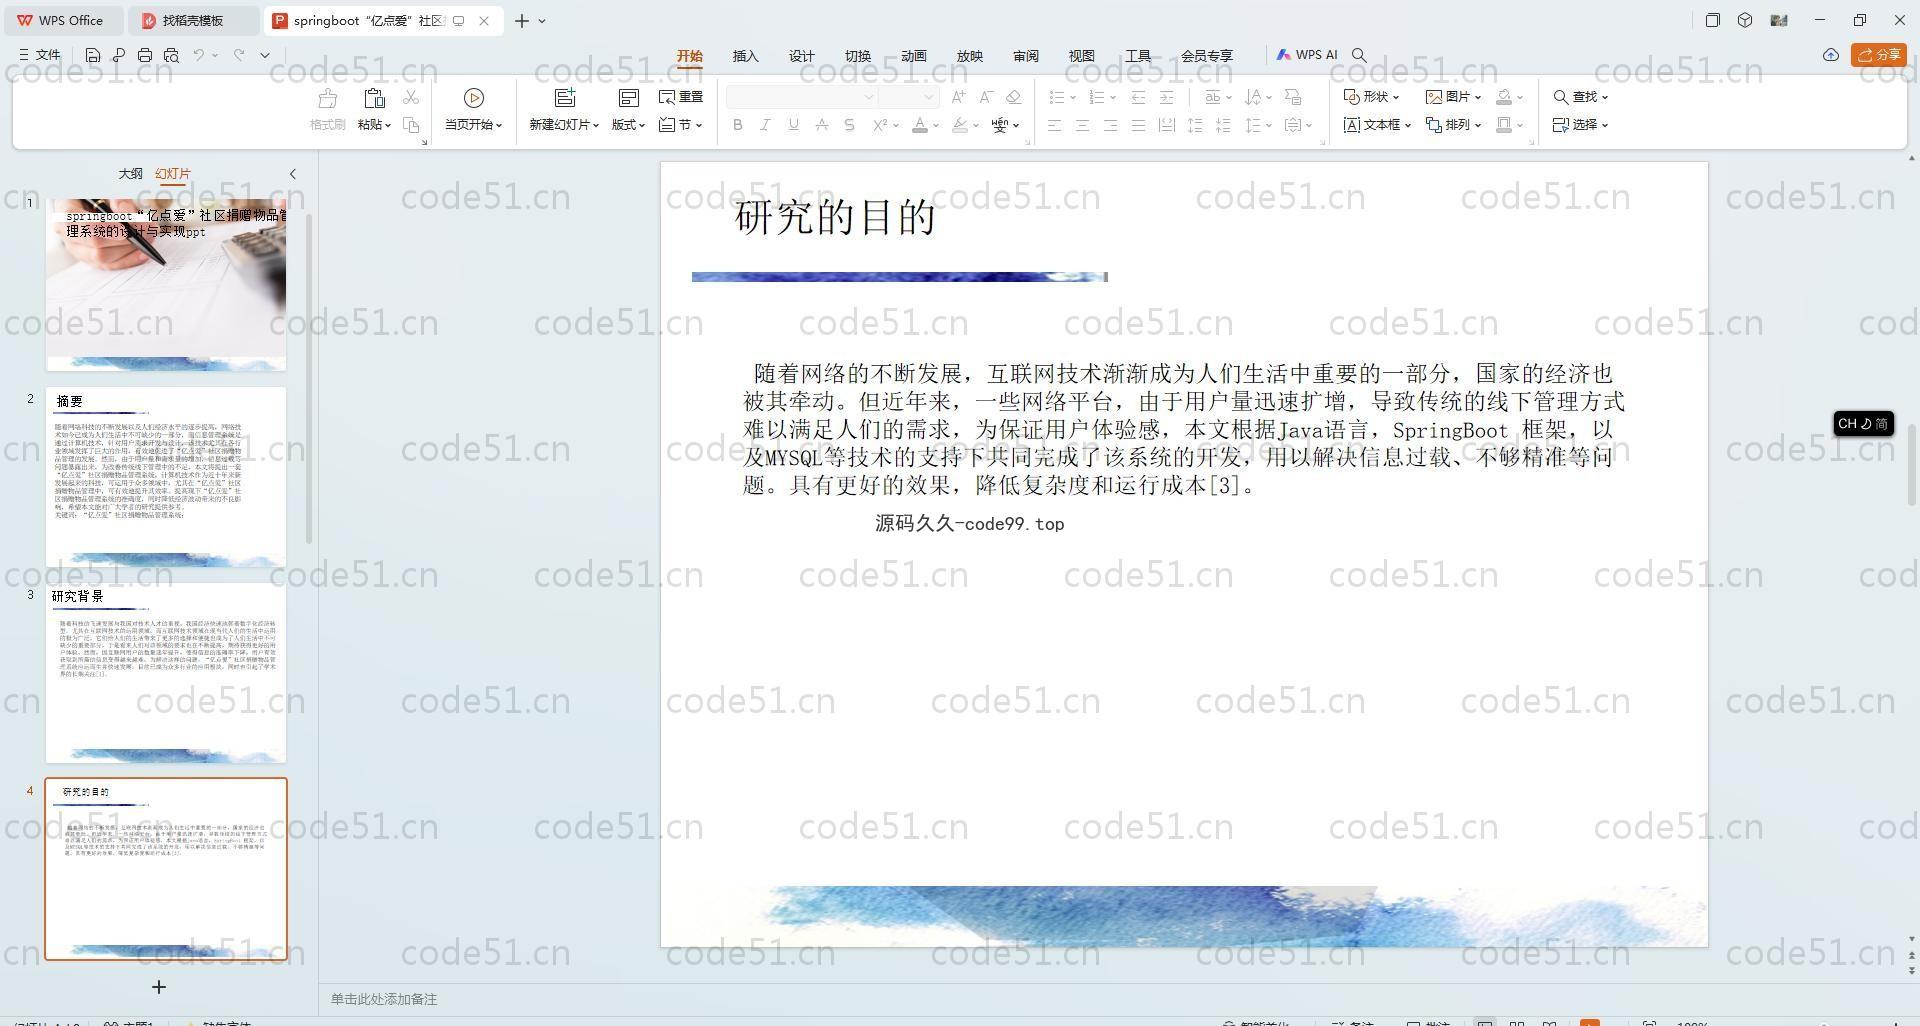Click the Redo arrow icon
The image size is (1920, 1026).
pyautogui.click(x=239, y=55)
